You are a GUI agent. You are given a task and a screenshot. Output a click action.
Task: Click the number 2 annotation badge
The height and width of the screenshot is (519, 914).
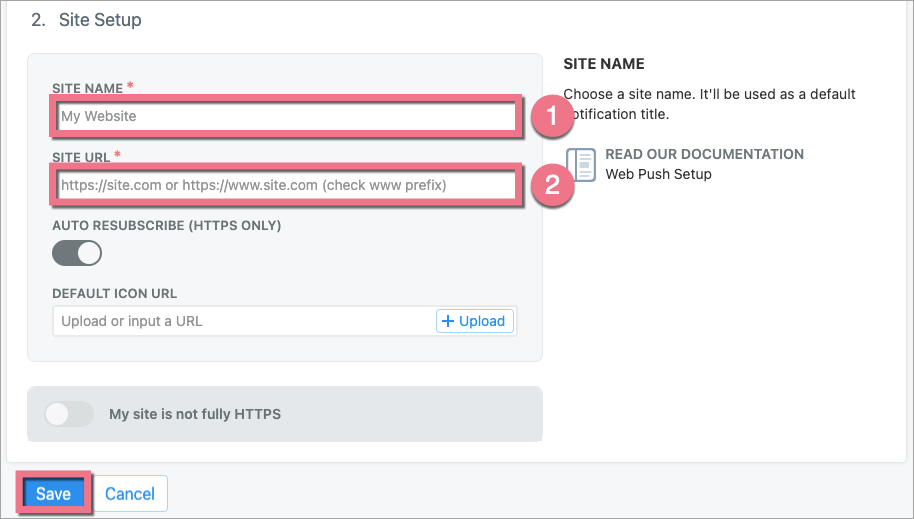(551, 186)
